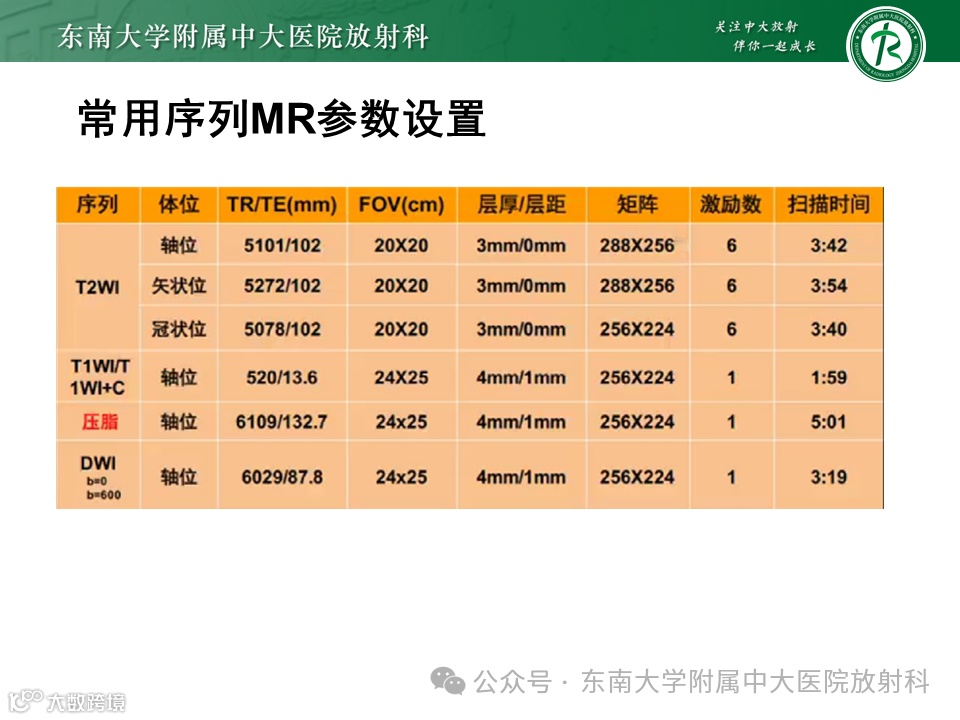
Task: Click the 3mm/0mm cell in 冠状位 row
Action: (x=522, y=329)
